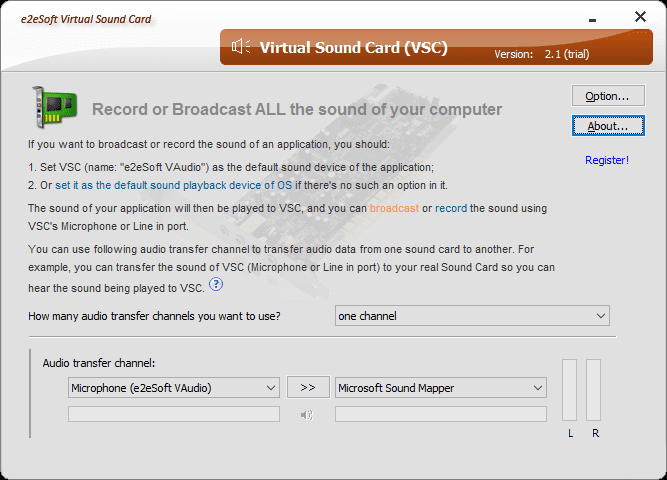
Task: Minimize the Virtual Sound Card window
Action: 597,17
